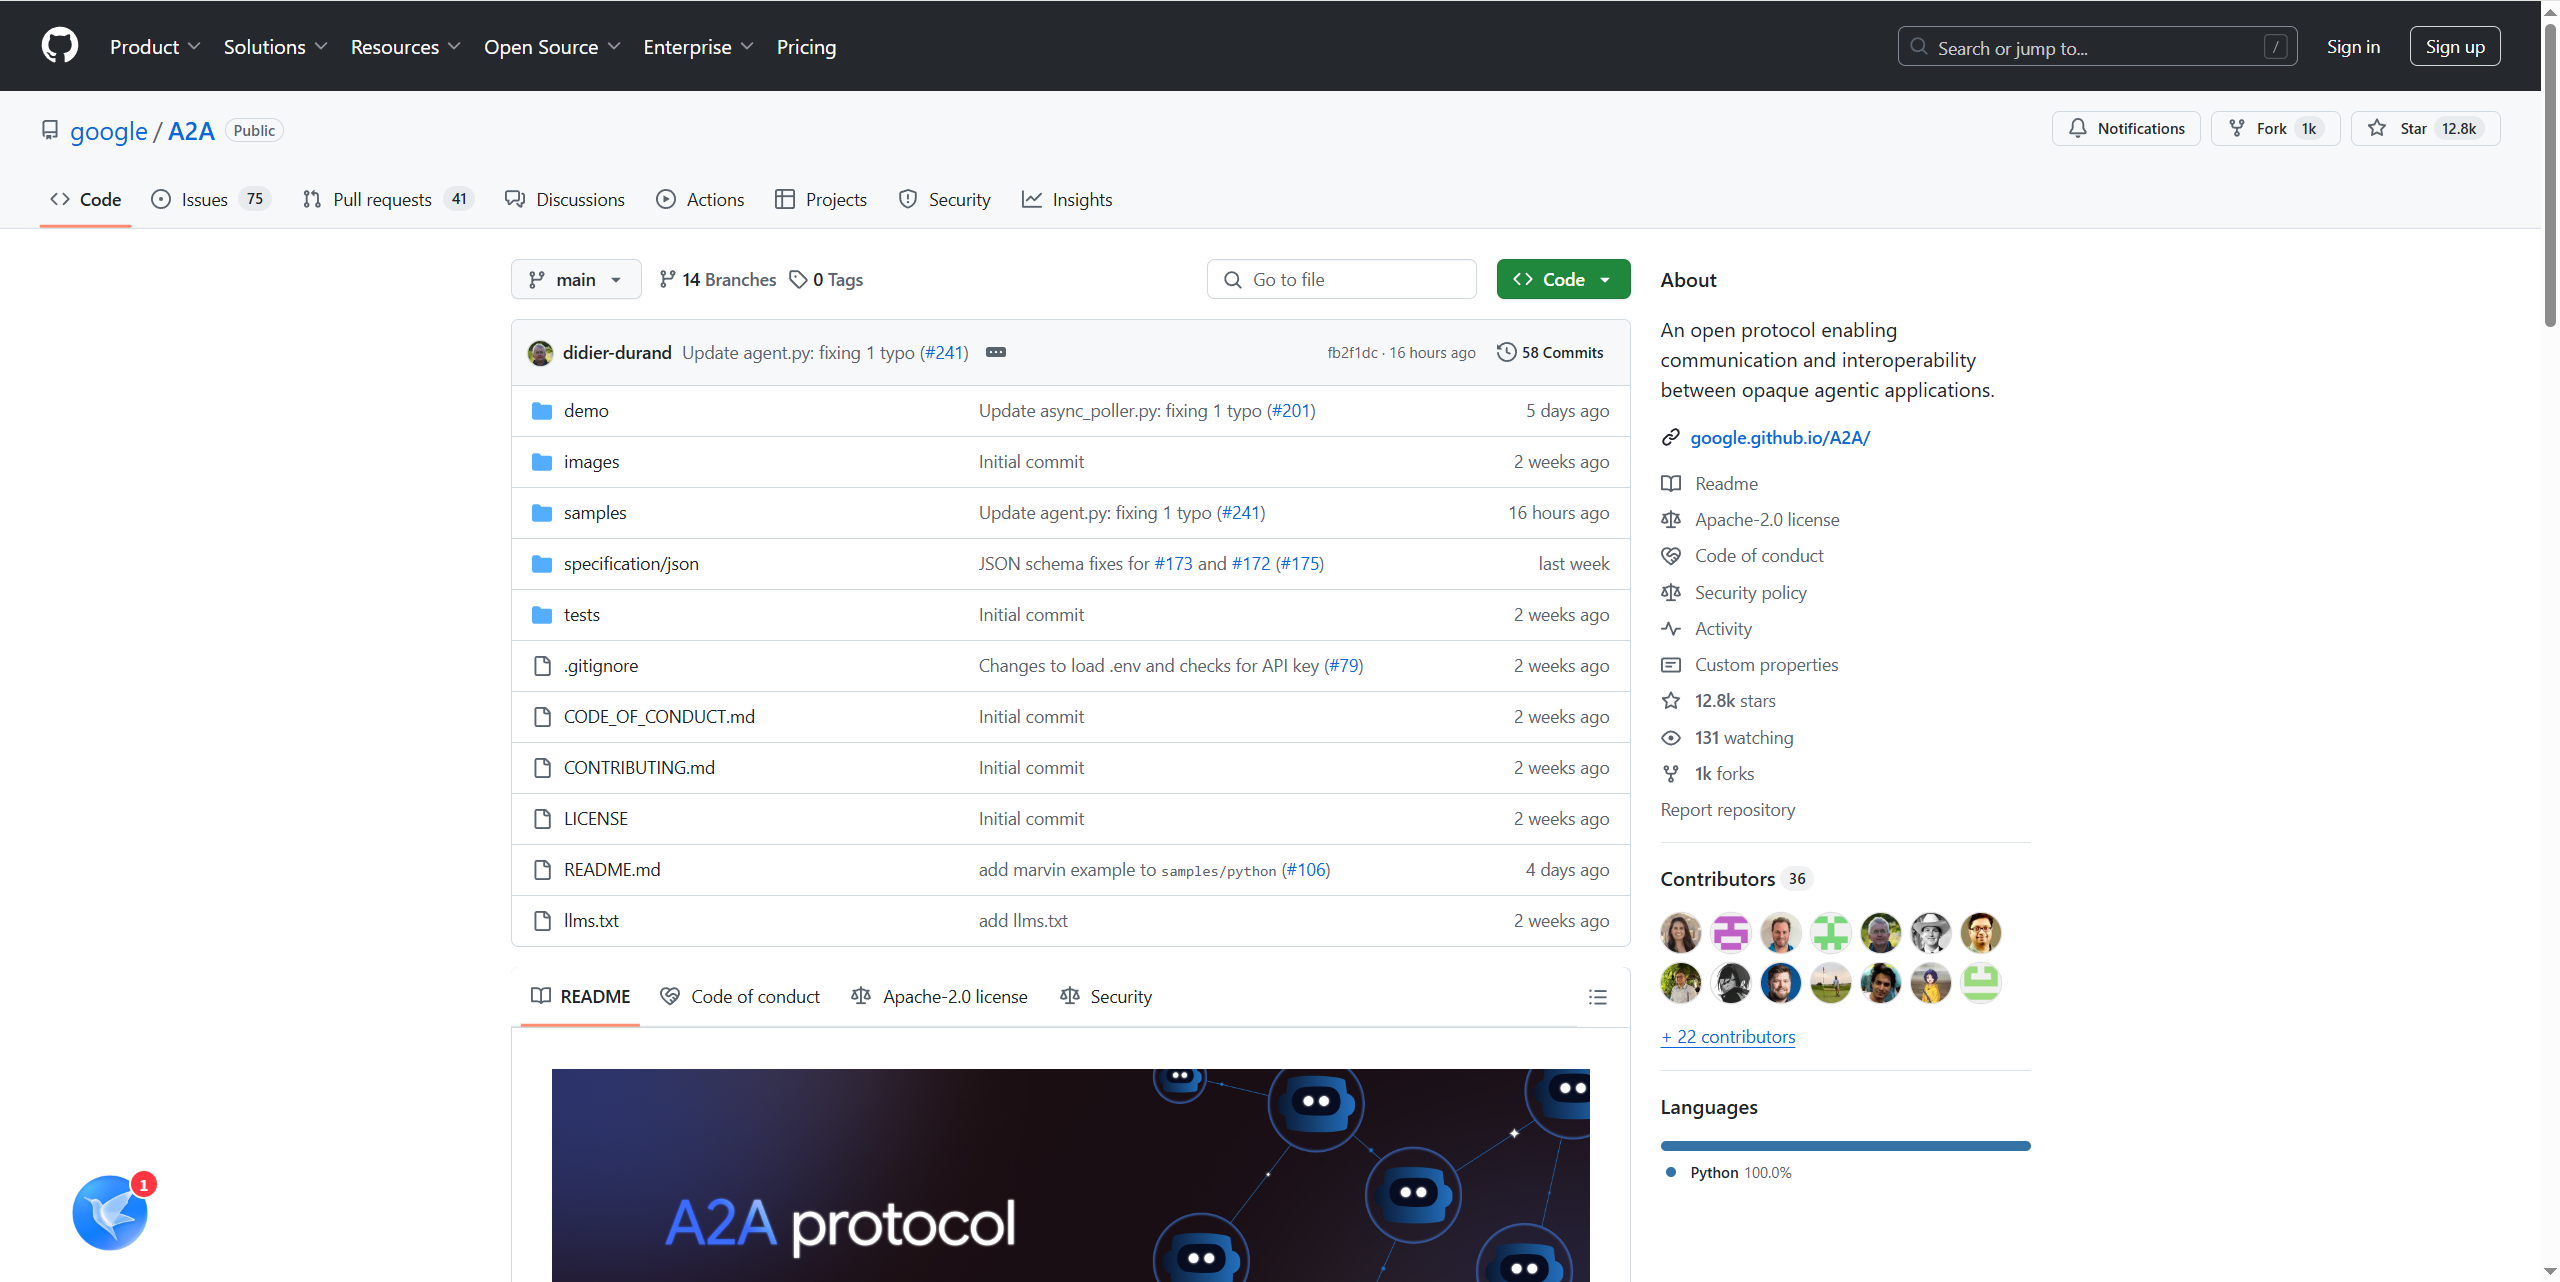Switch to the Issues tab
Viewport: 2560px width, 1282px height.
(x=205, y=200)
